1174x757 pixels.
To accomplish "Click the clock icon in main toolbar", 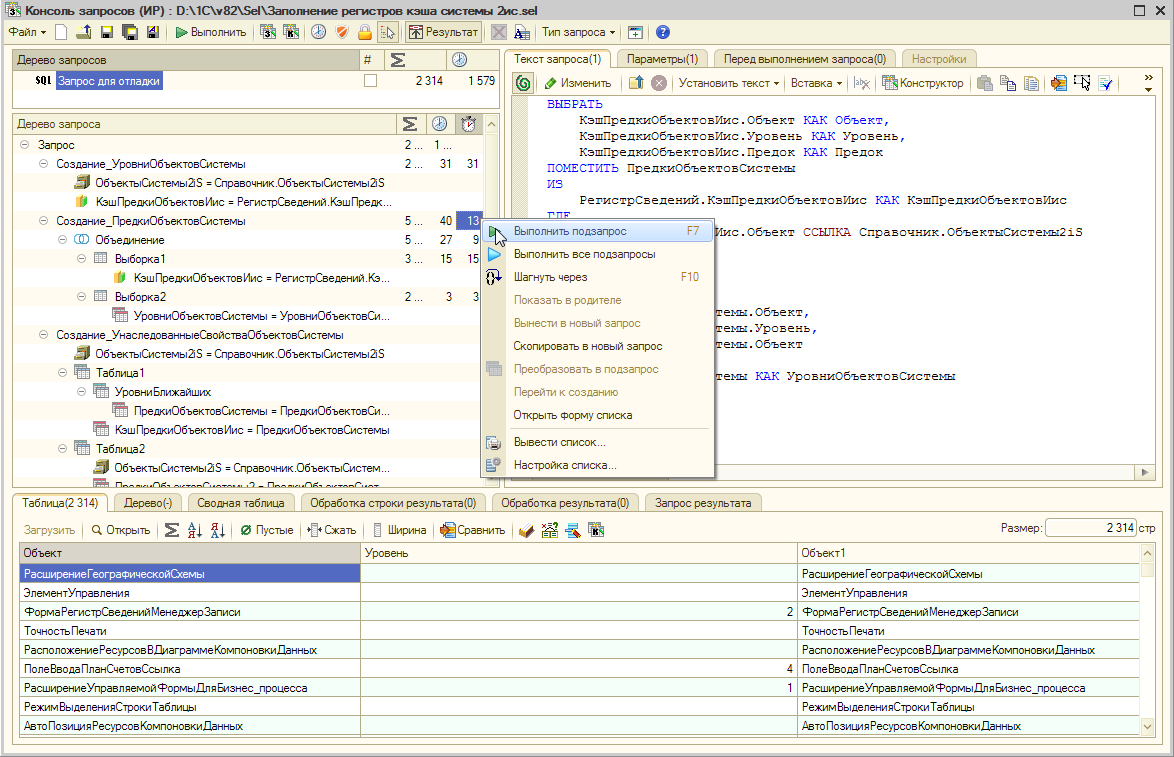I will [x=318, y=32].
